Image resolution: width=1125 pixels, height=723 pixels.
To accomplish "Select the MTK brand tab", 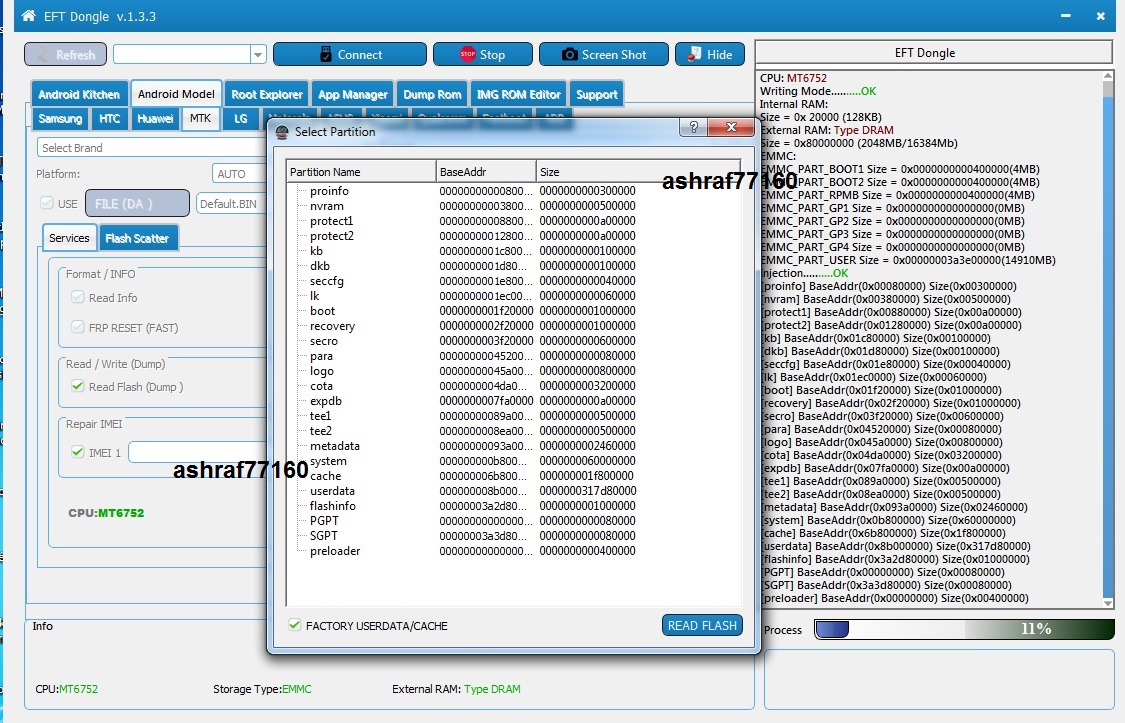I will click(200, 118).
